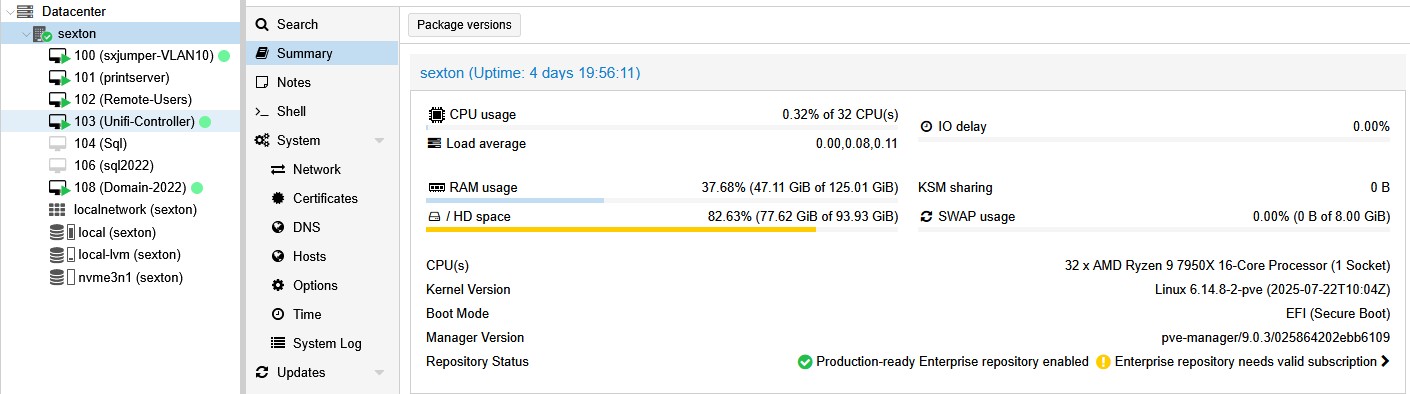
Task: Click the System gears icon
Action: click(x=262, y=141)
